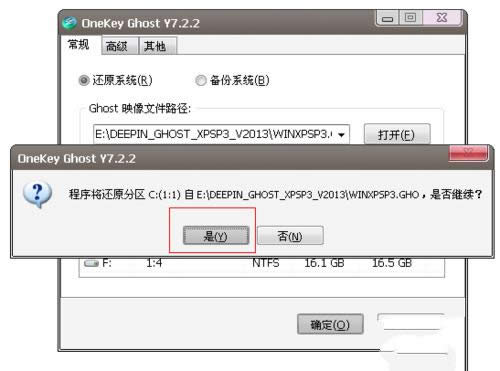This screenshot has width=500, height=371.
Task: Click the OneKey Ghost app icon in title bar
Action: pyautogui.click(x=69, y=23)
